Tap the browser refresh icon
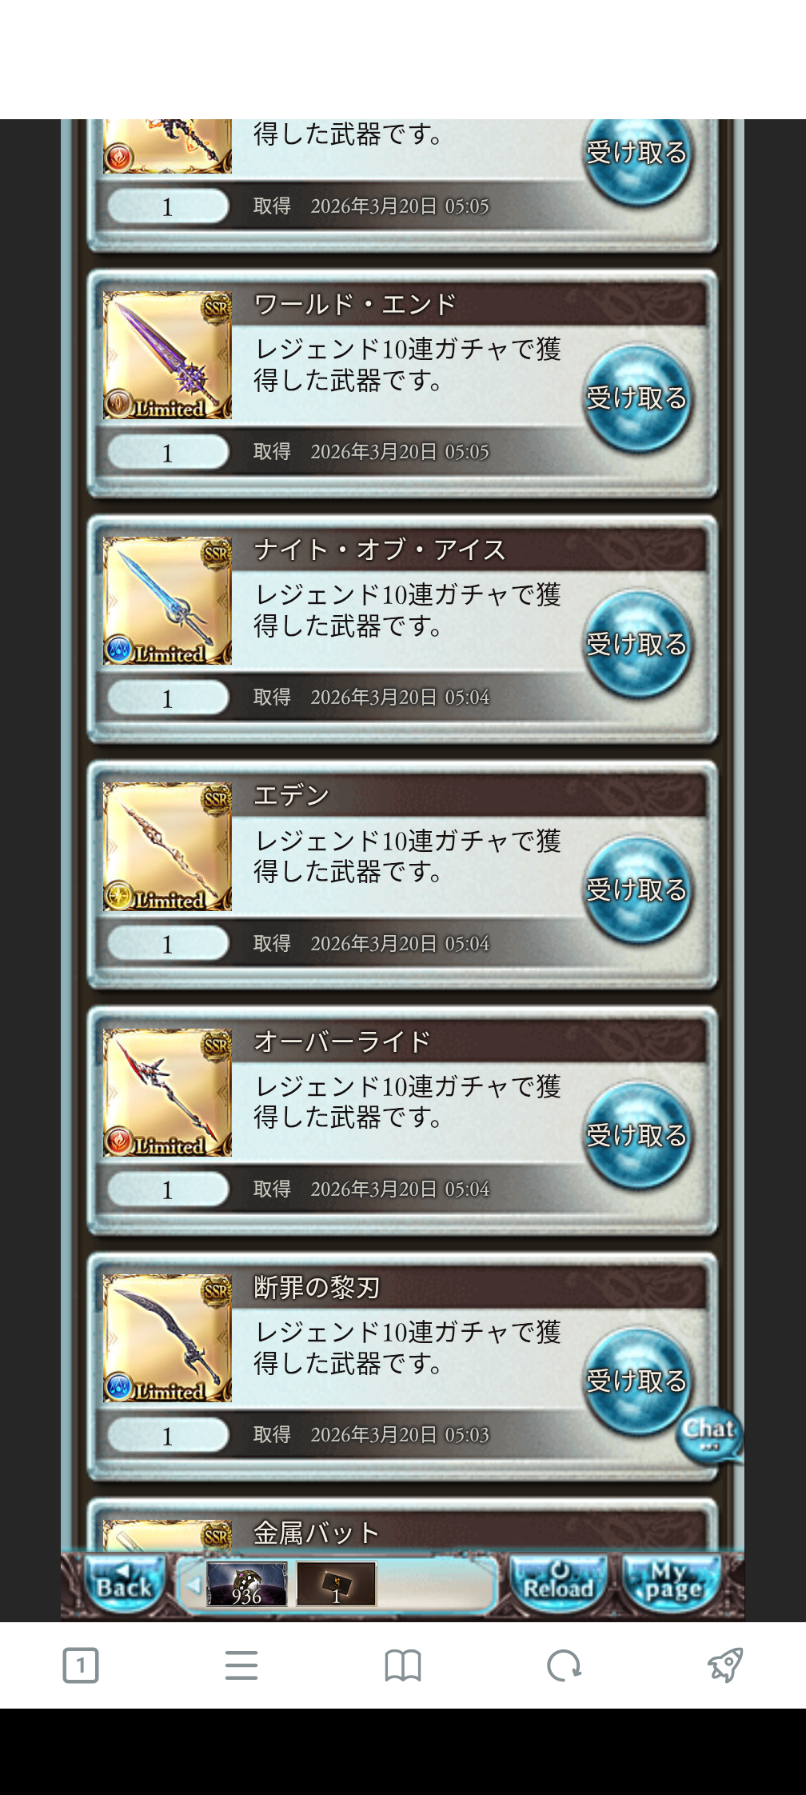The image size is (806, 1795). 564,1665
